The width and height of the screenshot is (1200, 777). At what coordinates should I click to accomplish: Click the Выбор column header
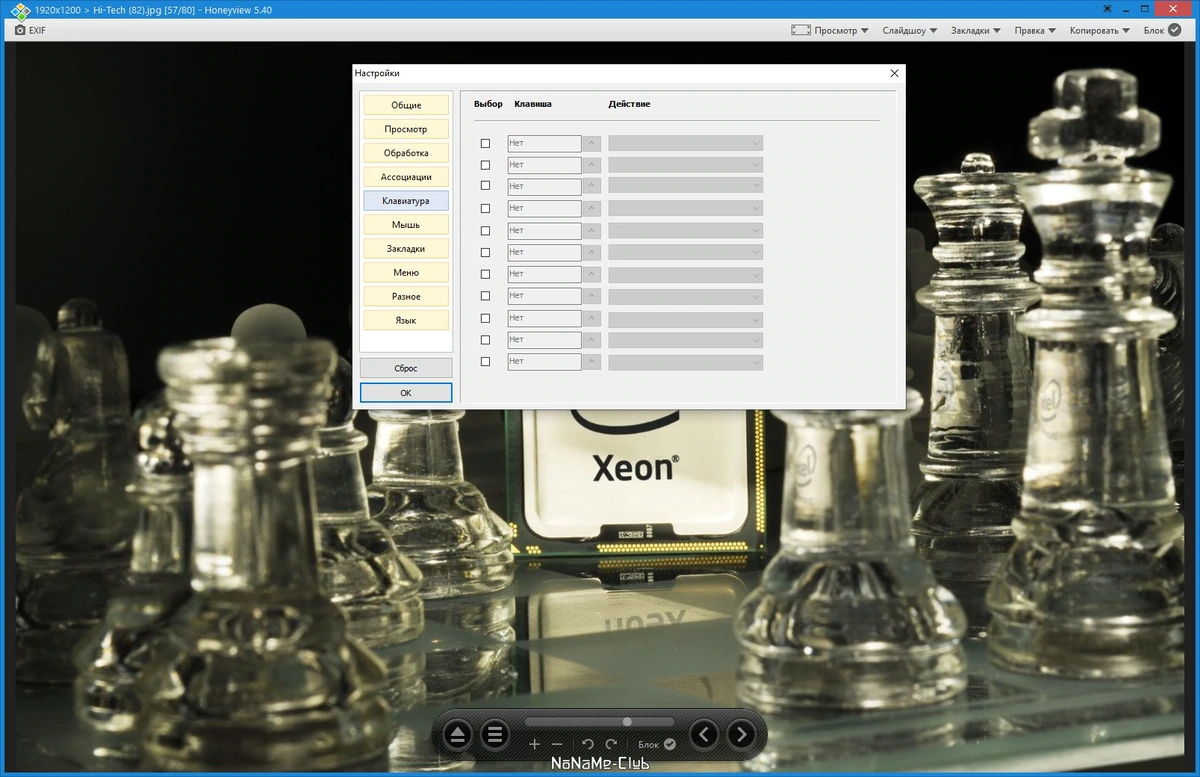click(x=488, y=104)
